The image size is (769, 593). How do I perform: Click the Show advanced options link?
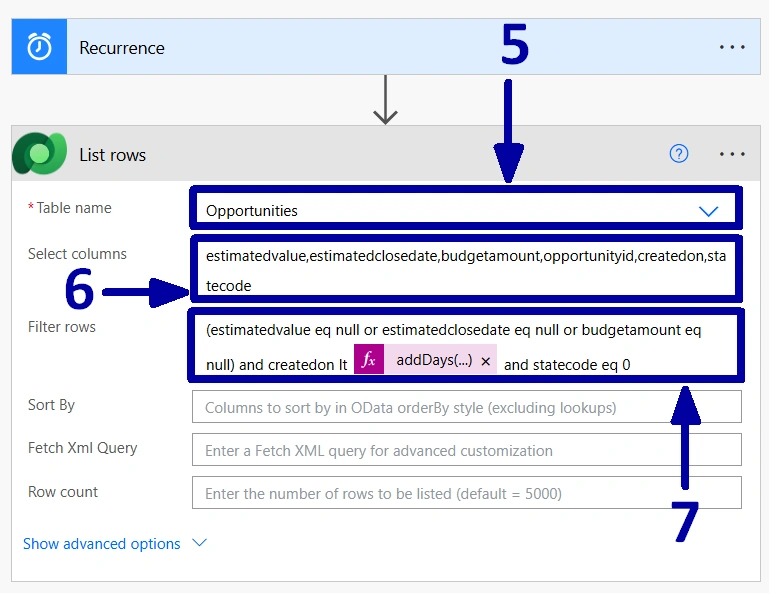click(x=102, y=543)
